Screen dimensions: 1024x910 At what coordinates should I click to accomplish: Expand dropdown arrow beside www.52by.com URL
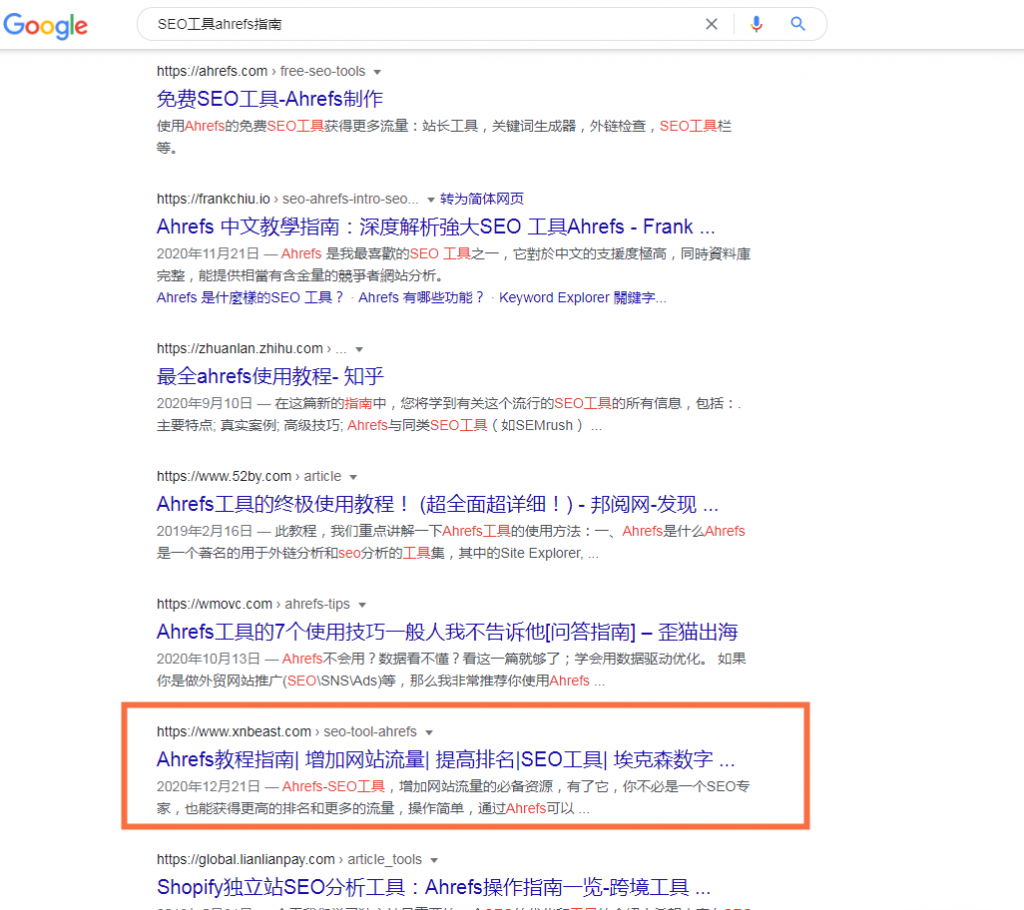coord(353,477)
